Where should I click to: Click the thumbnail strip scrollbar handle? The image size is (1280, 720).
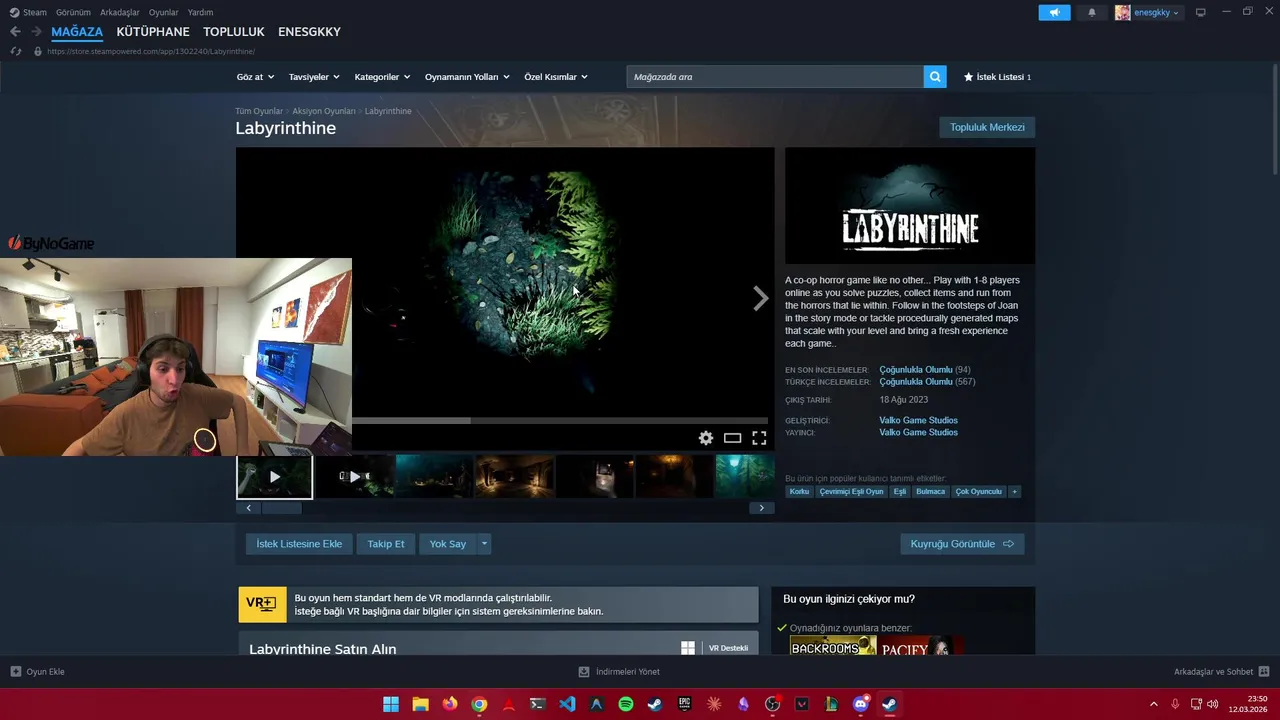(x=281, y=508)
